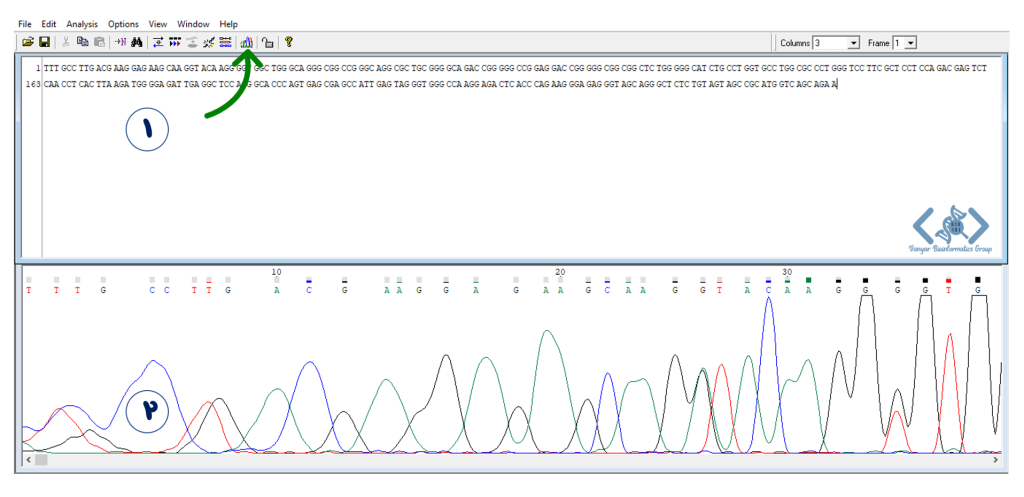
Task: Click the final lone A in sequence
Action: click(835, 84)
